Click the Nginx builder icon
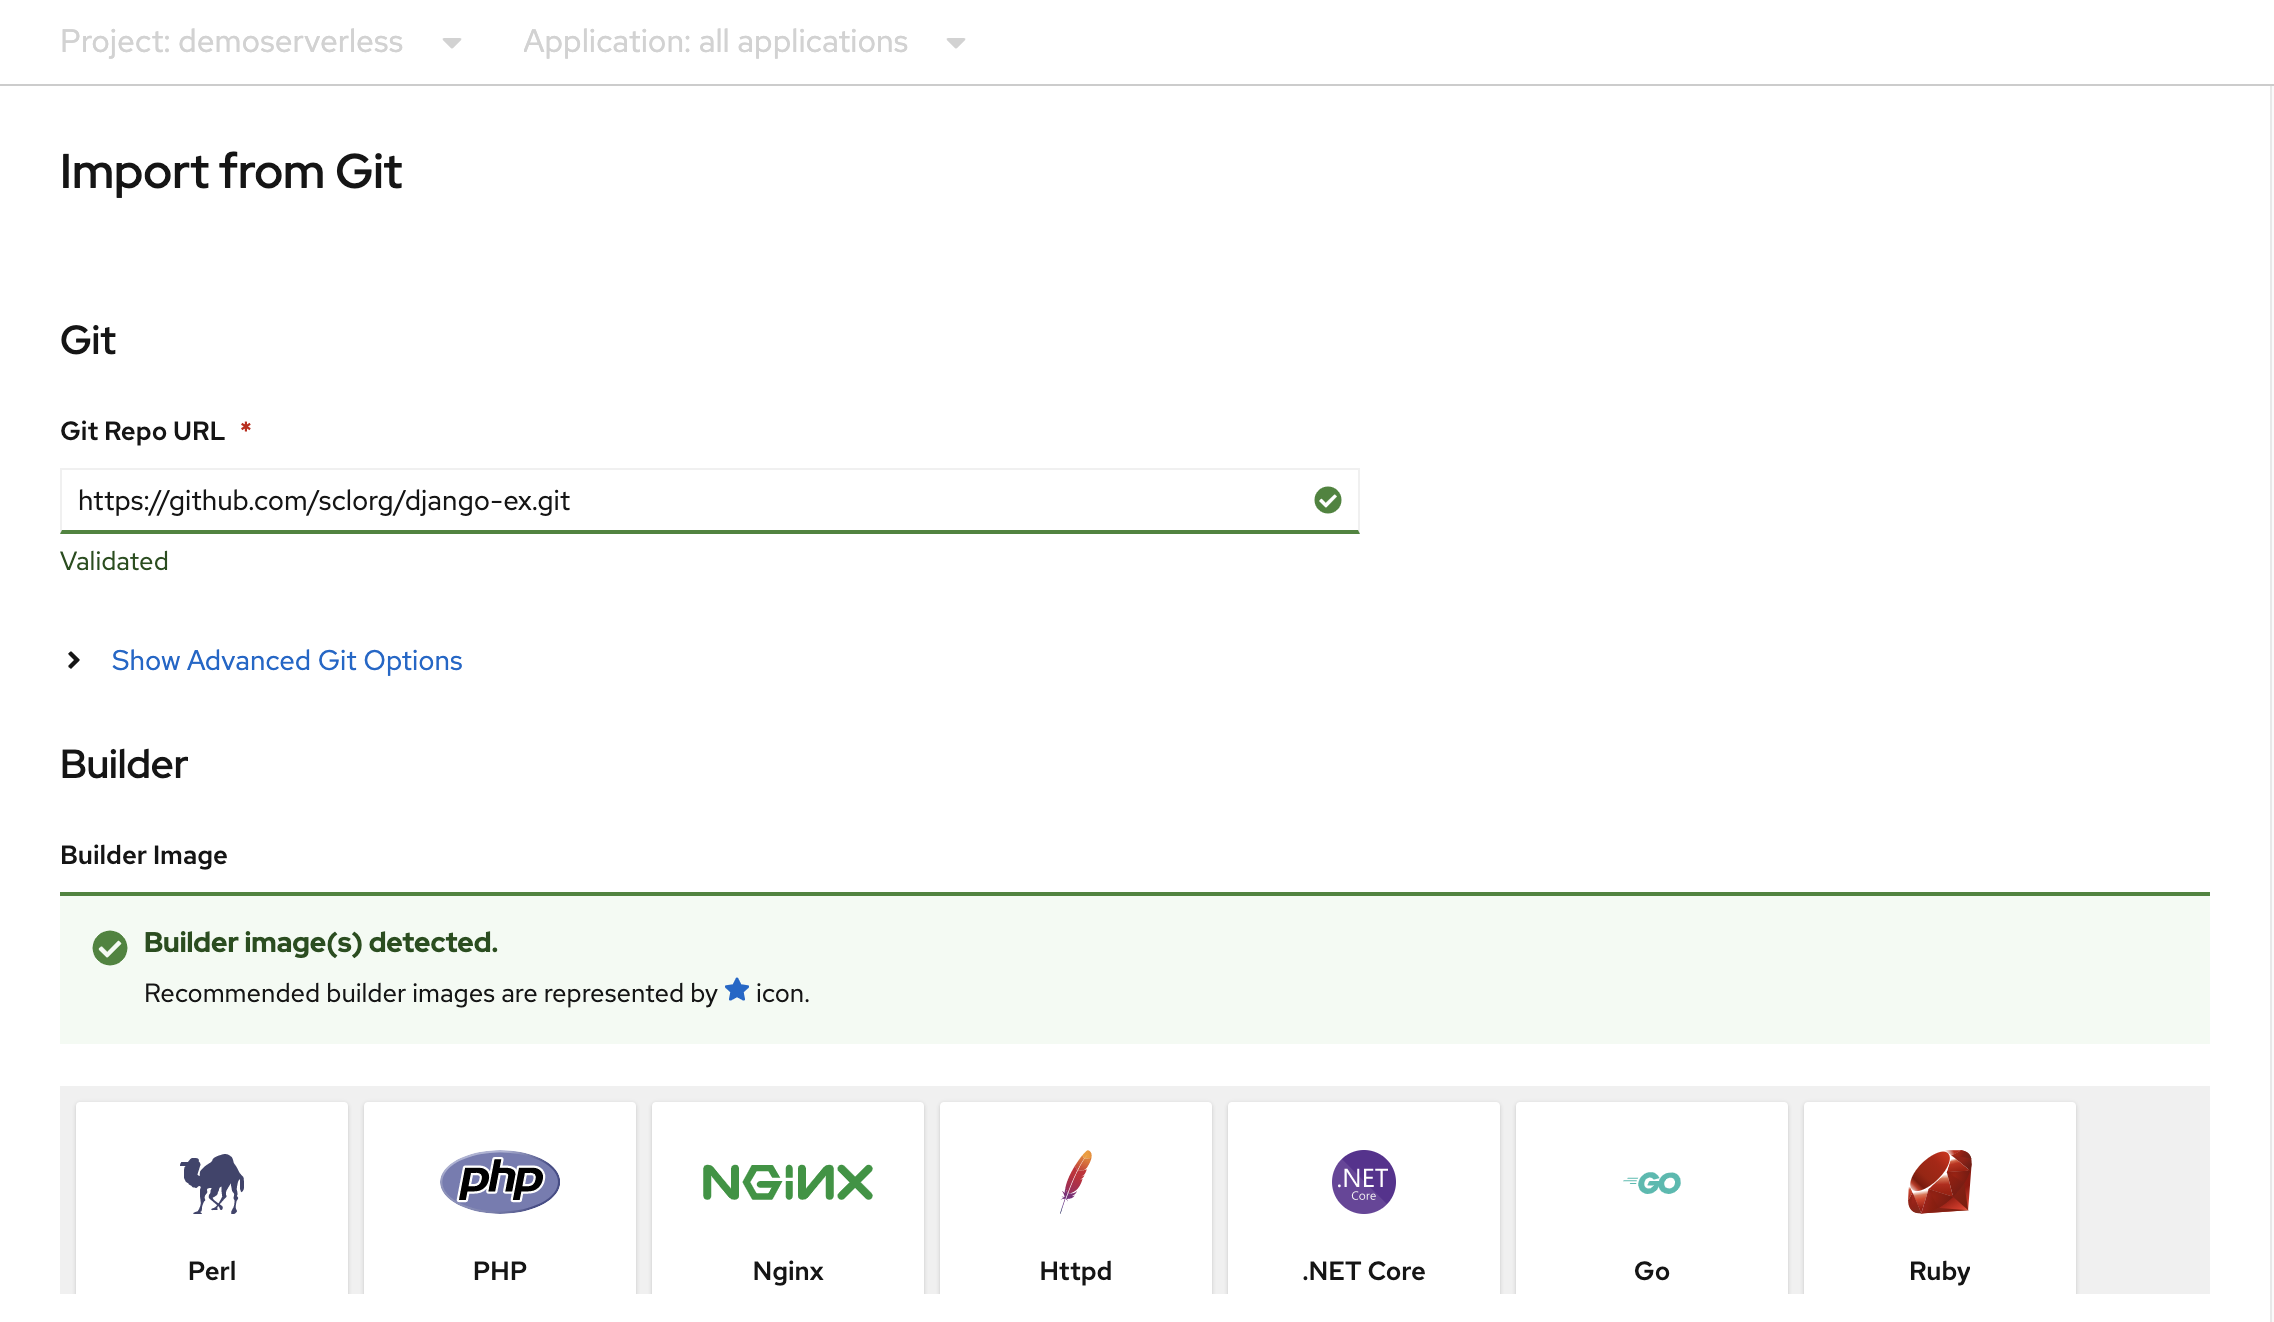2274x1322 pixels. [787, 1182]
